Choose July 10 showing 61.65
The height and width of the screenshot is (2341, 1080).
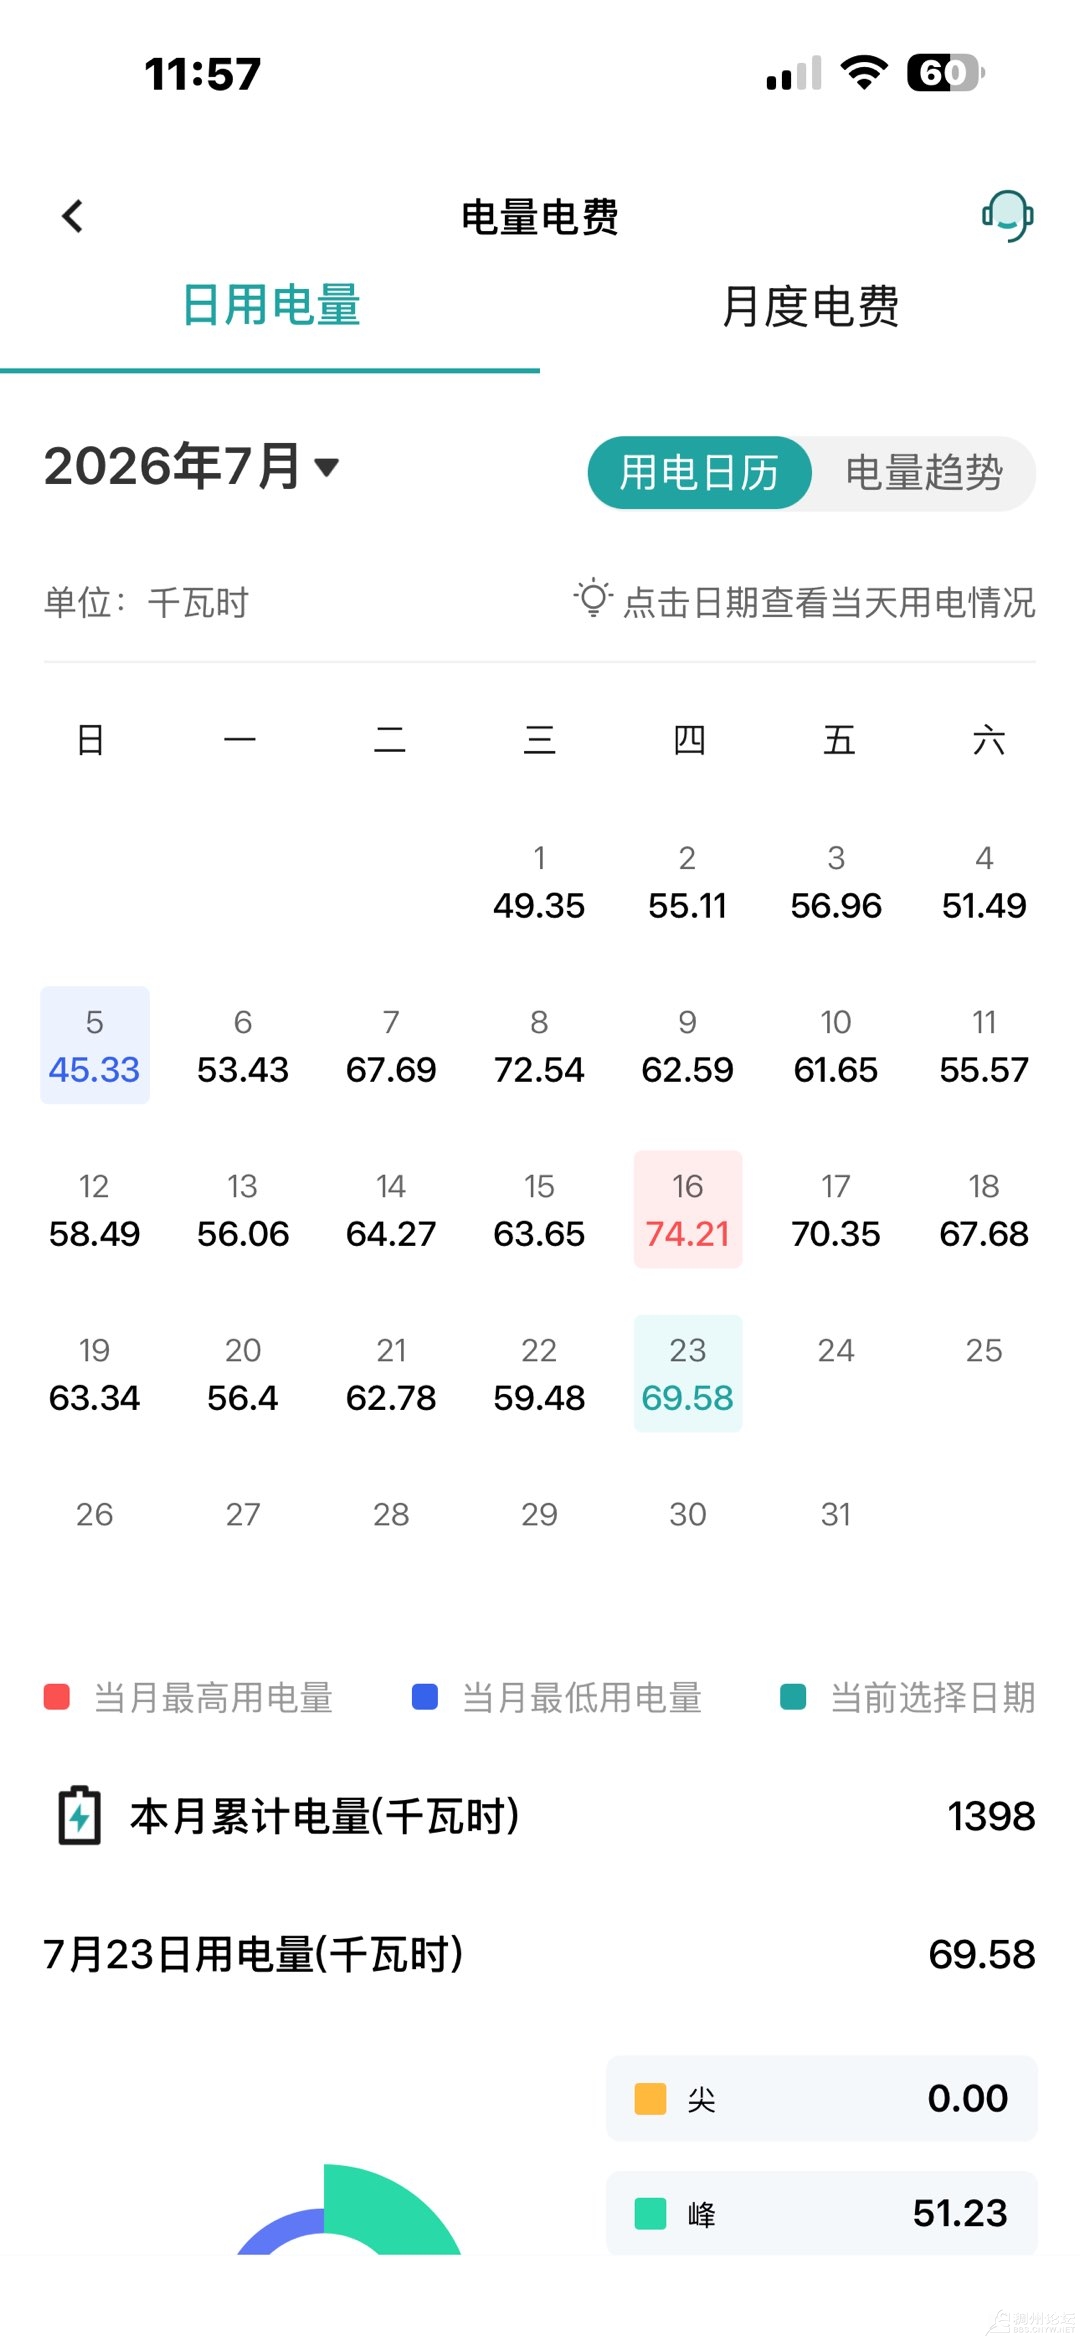tap(836, 1046)
